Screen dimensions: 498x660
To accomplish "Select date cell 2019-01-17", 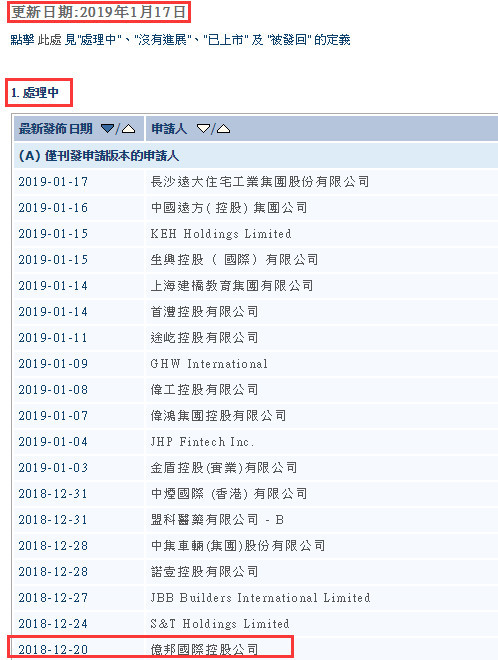I will point(53,182).
